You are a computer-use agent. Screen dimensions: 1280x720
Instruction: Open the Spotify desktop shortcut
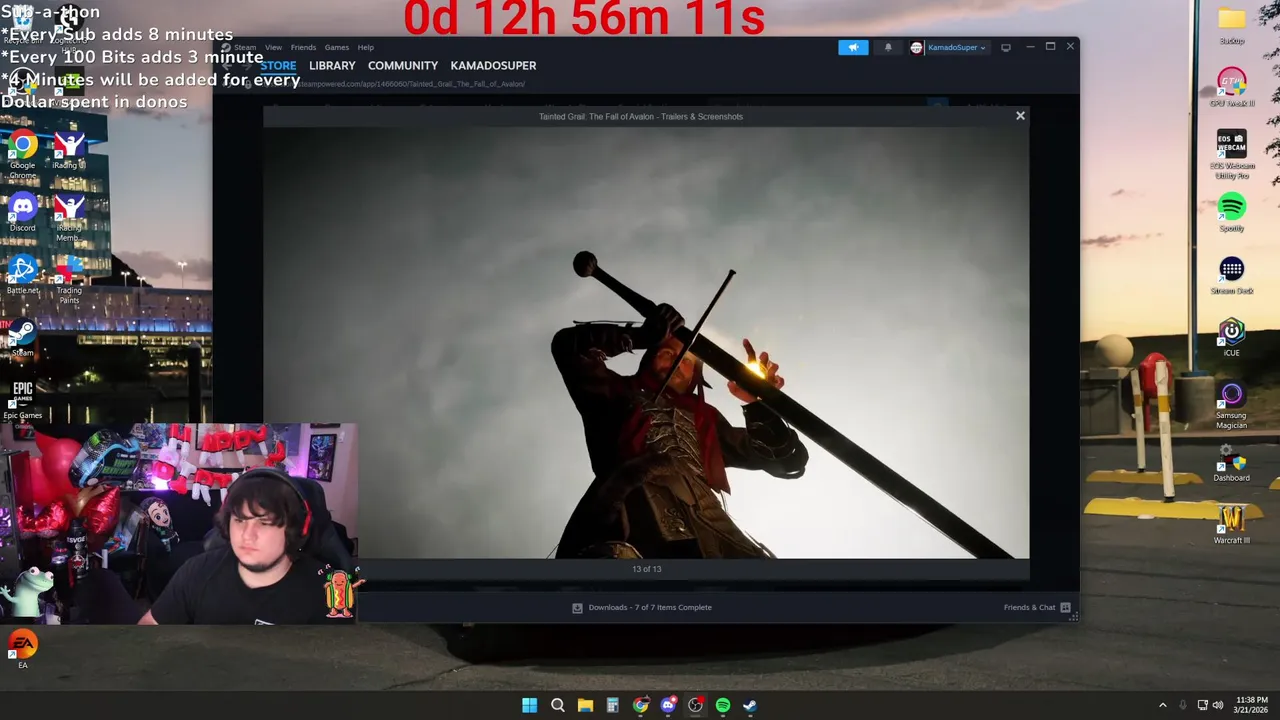pos(1231,213)
